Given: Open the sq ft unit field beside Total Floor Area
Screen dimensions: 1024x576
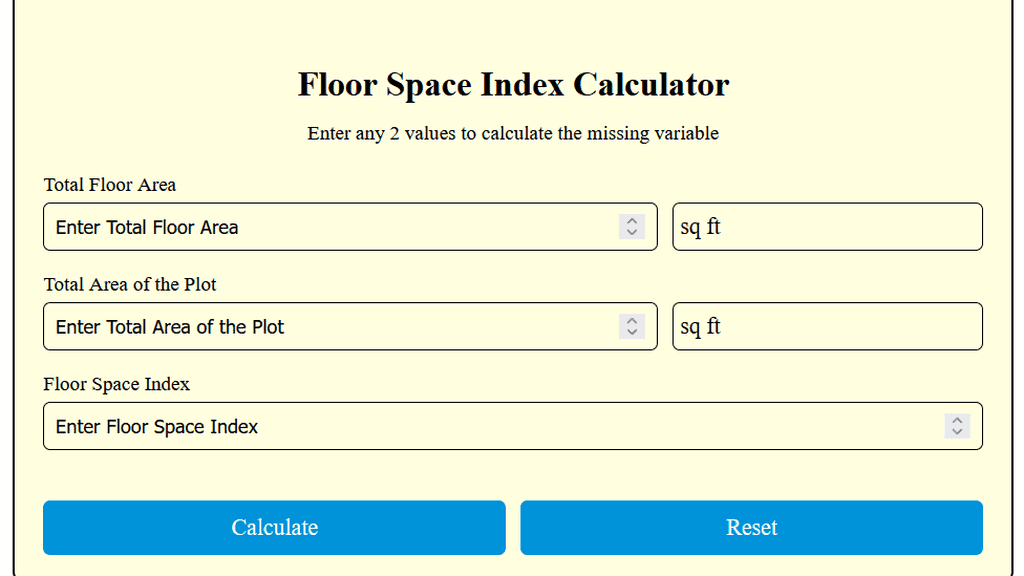Looking at the screenshot, I should [x=827, y=226].
